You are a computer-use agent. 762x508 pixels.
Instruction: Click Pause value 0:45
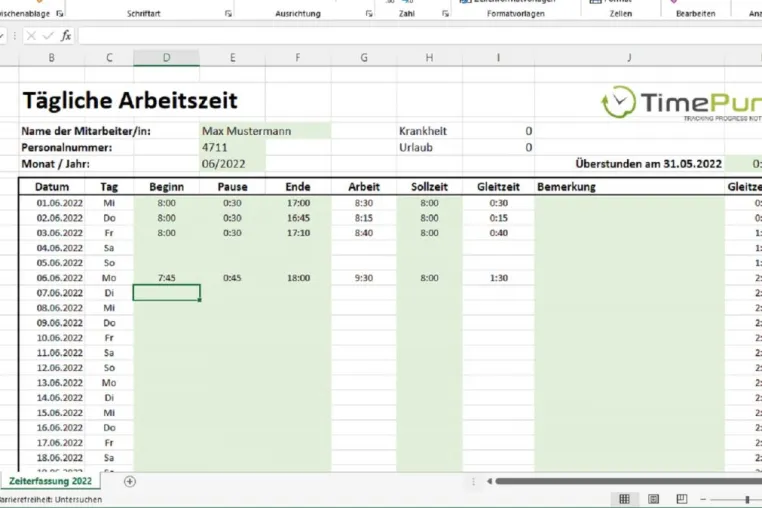(x=232, y=278)
